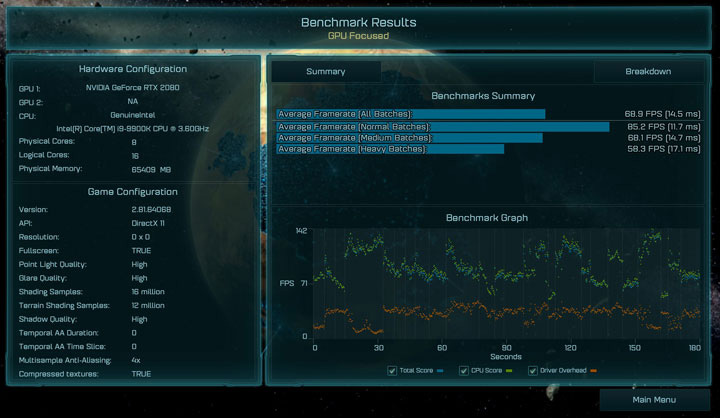Click the 85.2 FPS (11.7 ms) value
Viewport: 720px width, 418px height.
click(664, 127)
